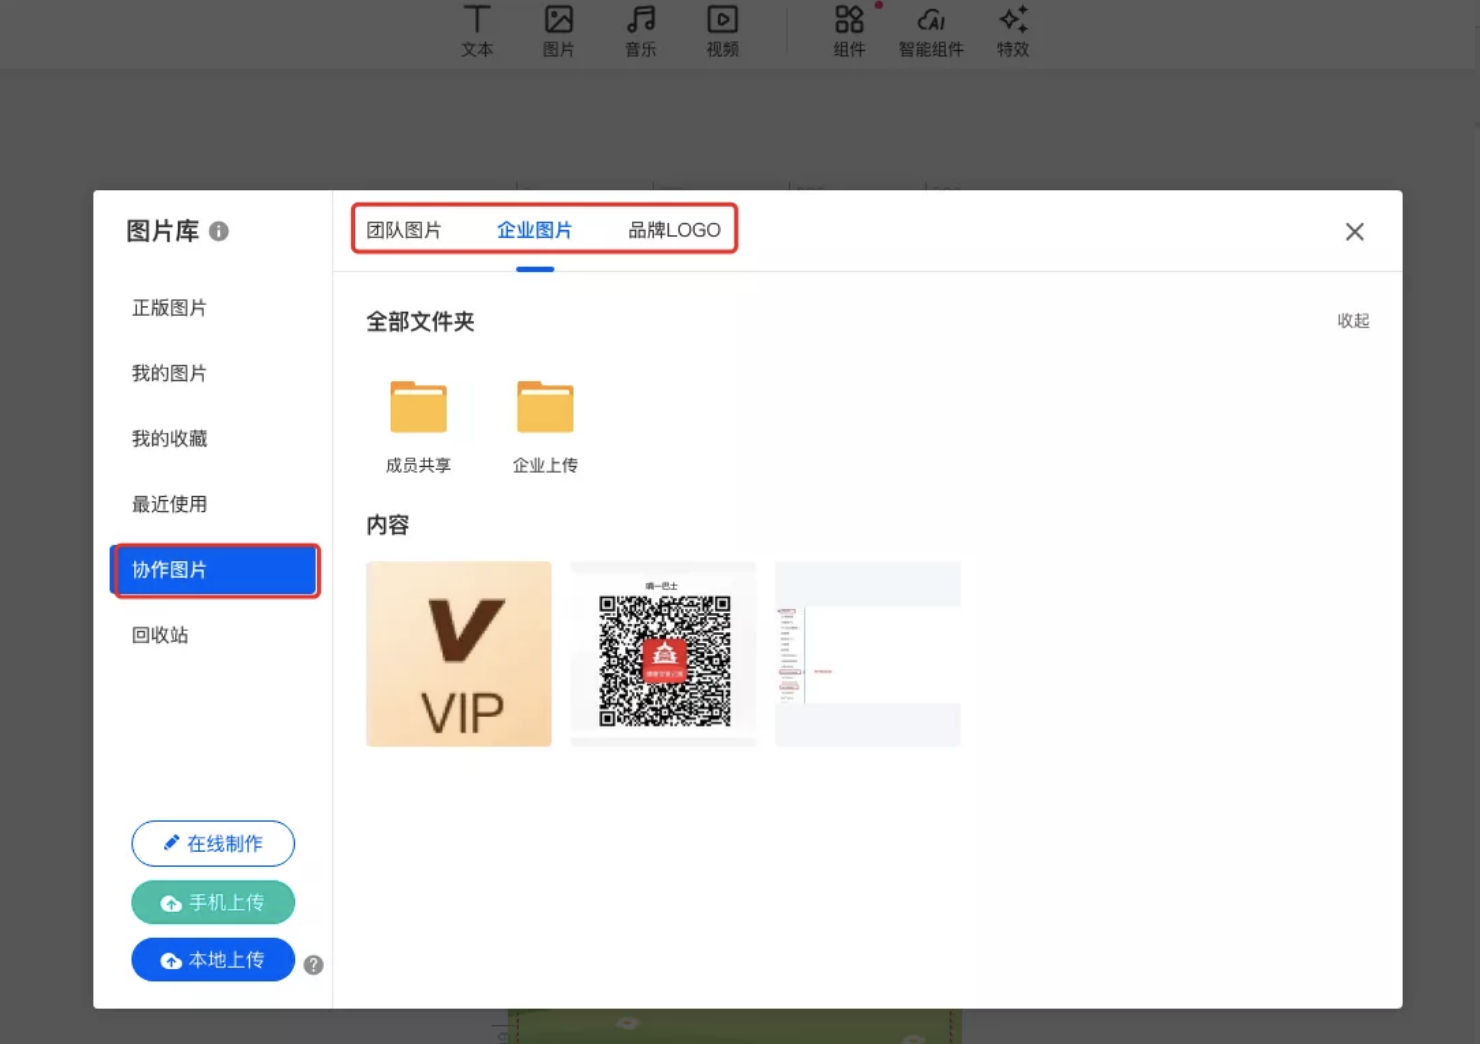Select the VIP image thumbnail
1480x1044 pixels.
459,654
